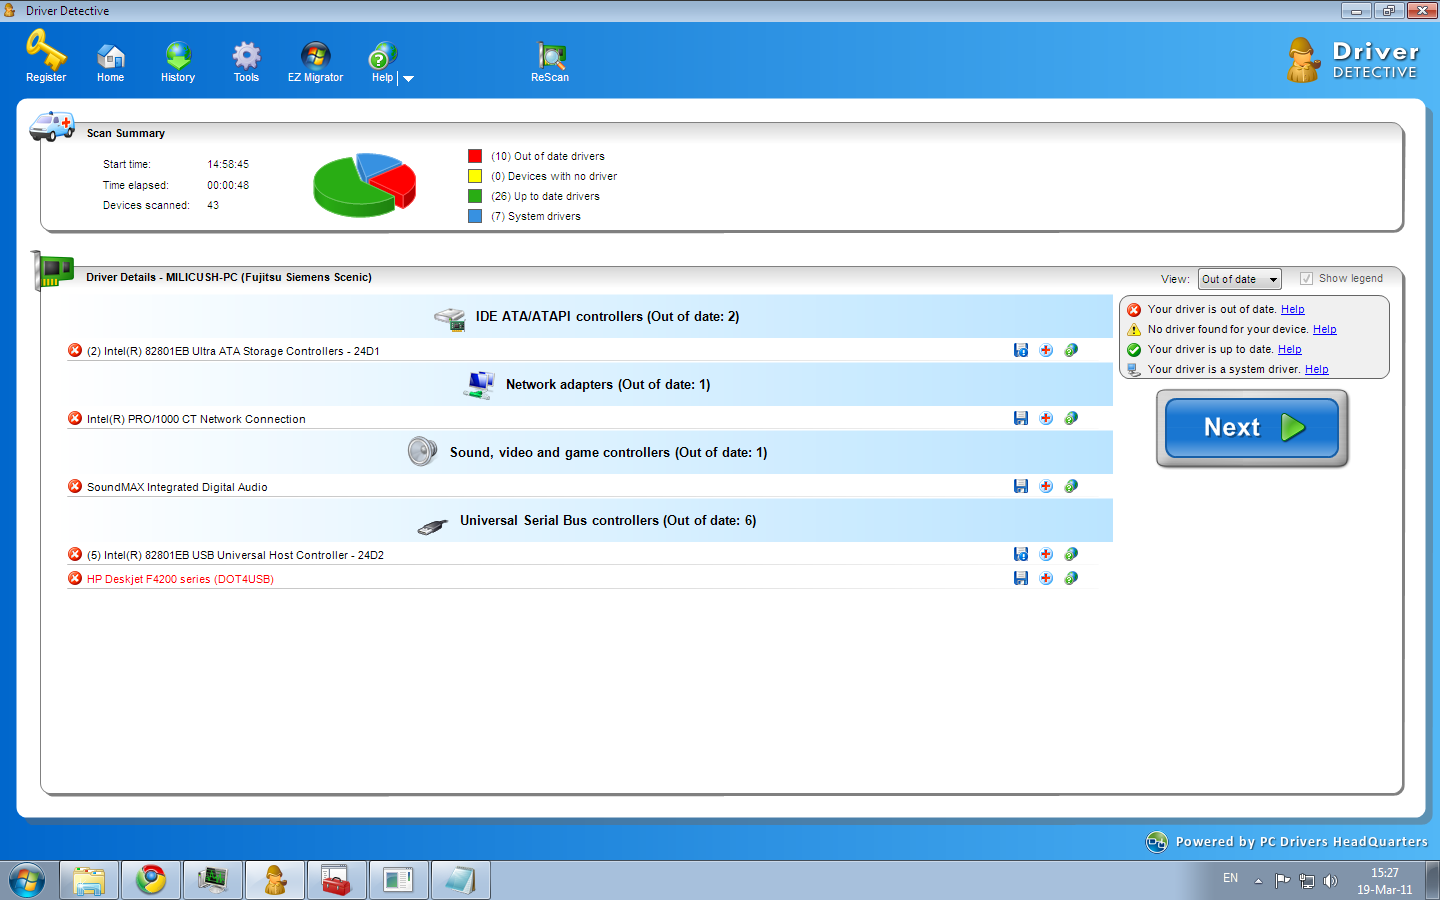Open Help link for system driver
The height and width of the screenshot is (900, 1440).
(x=1317, y=370)
